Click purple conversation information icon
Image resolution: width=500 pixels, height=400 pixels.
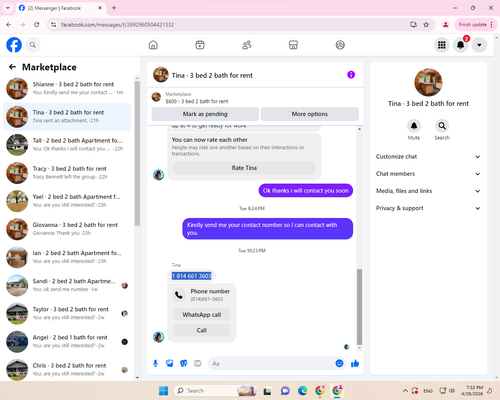[x=351, y=75]
